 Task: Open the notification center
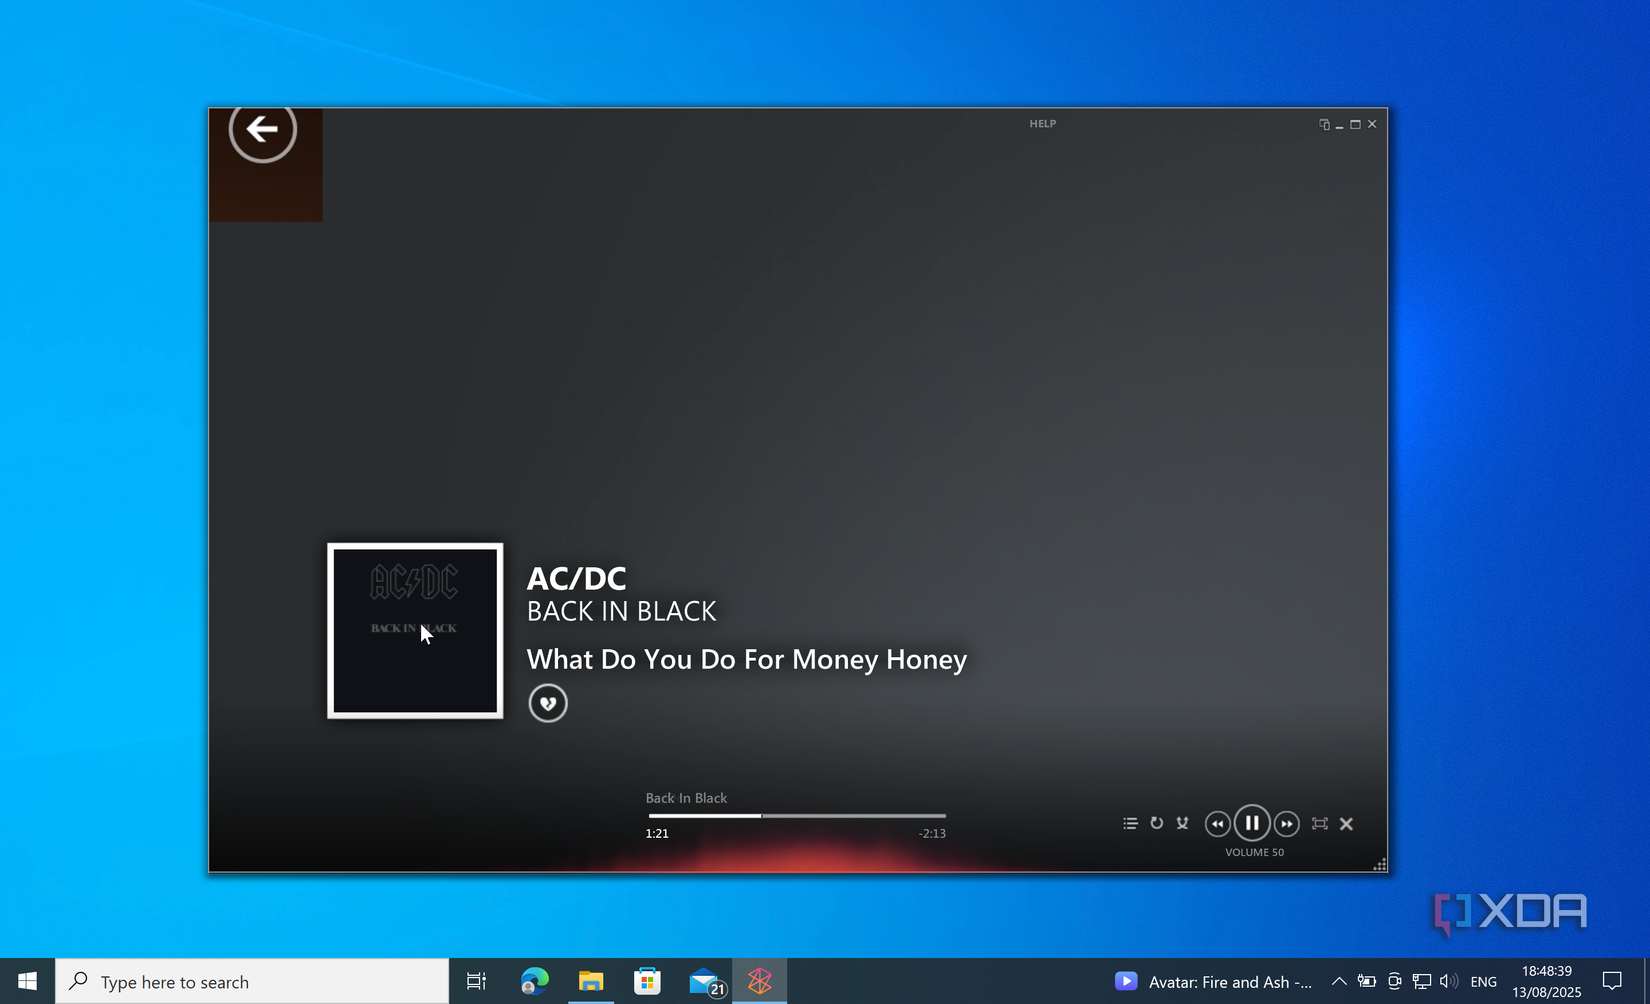click(1612, 981)
